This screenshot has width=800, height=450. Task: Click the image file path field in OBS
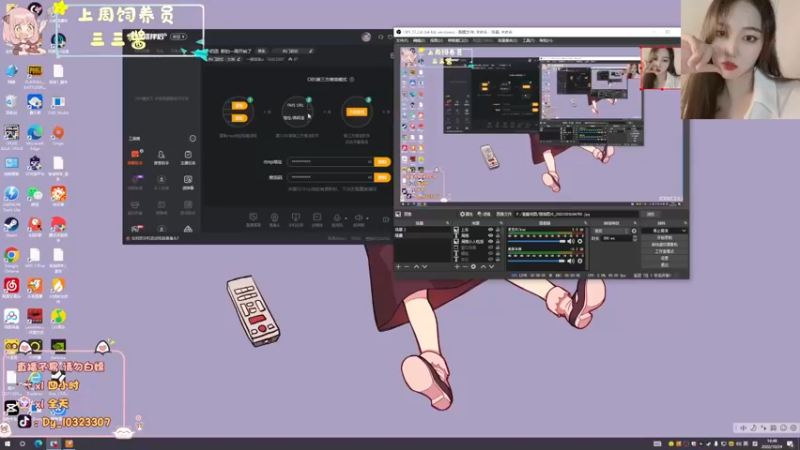click(x=577, y=214)
